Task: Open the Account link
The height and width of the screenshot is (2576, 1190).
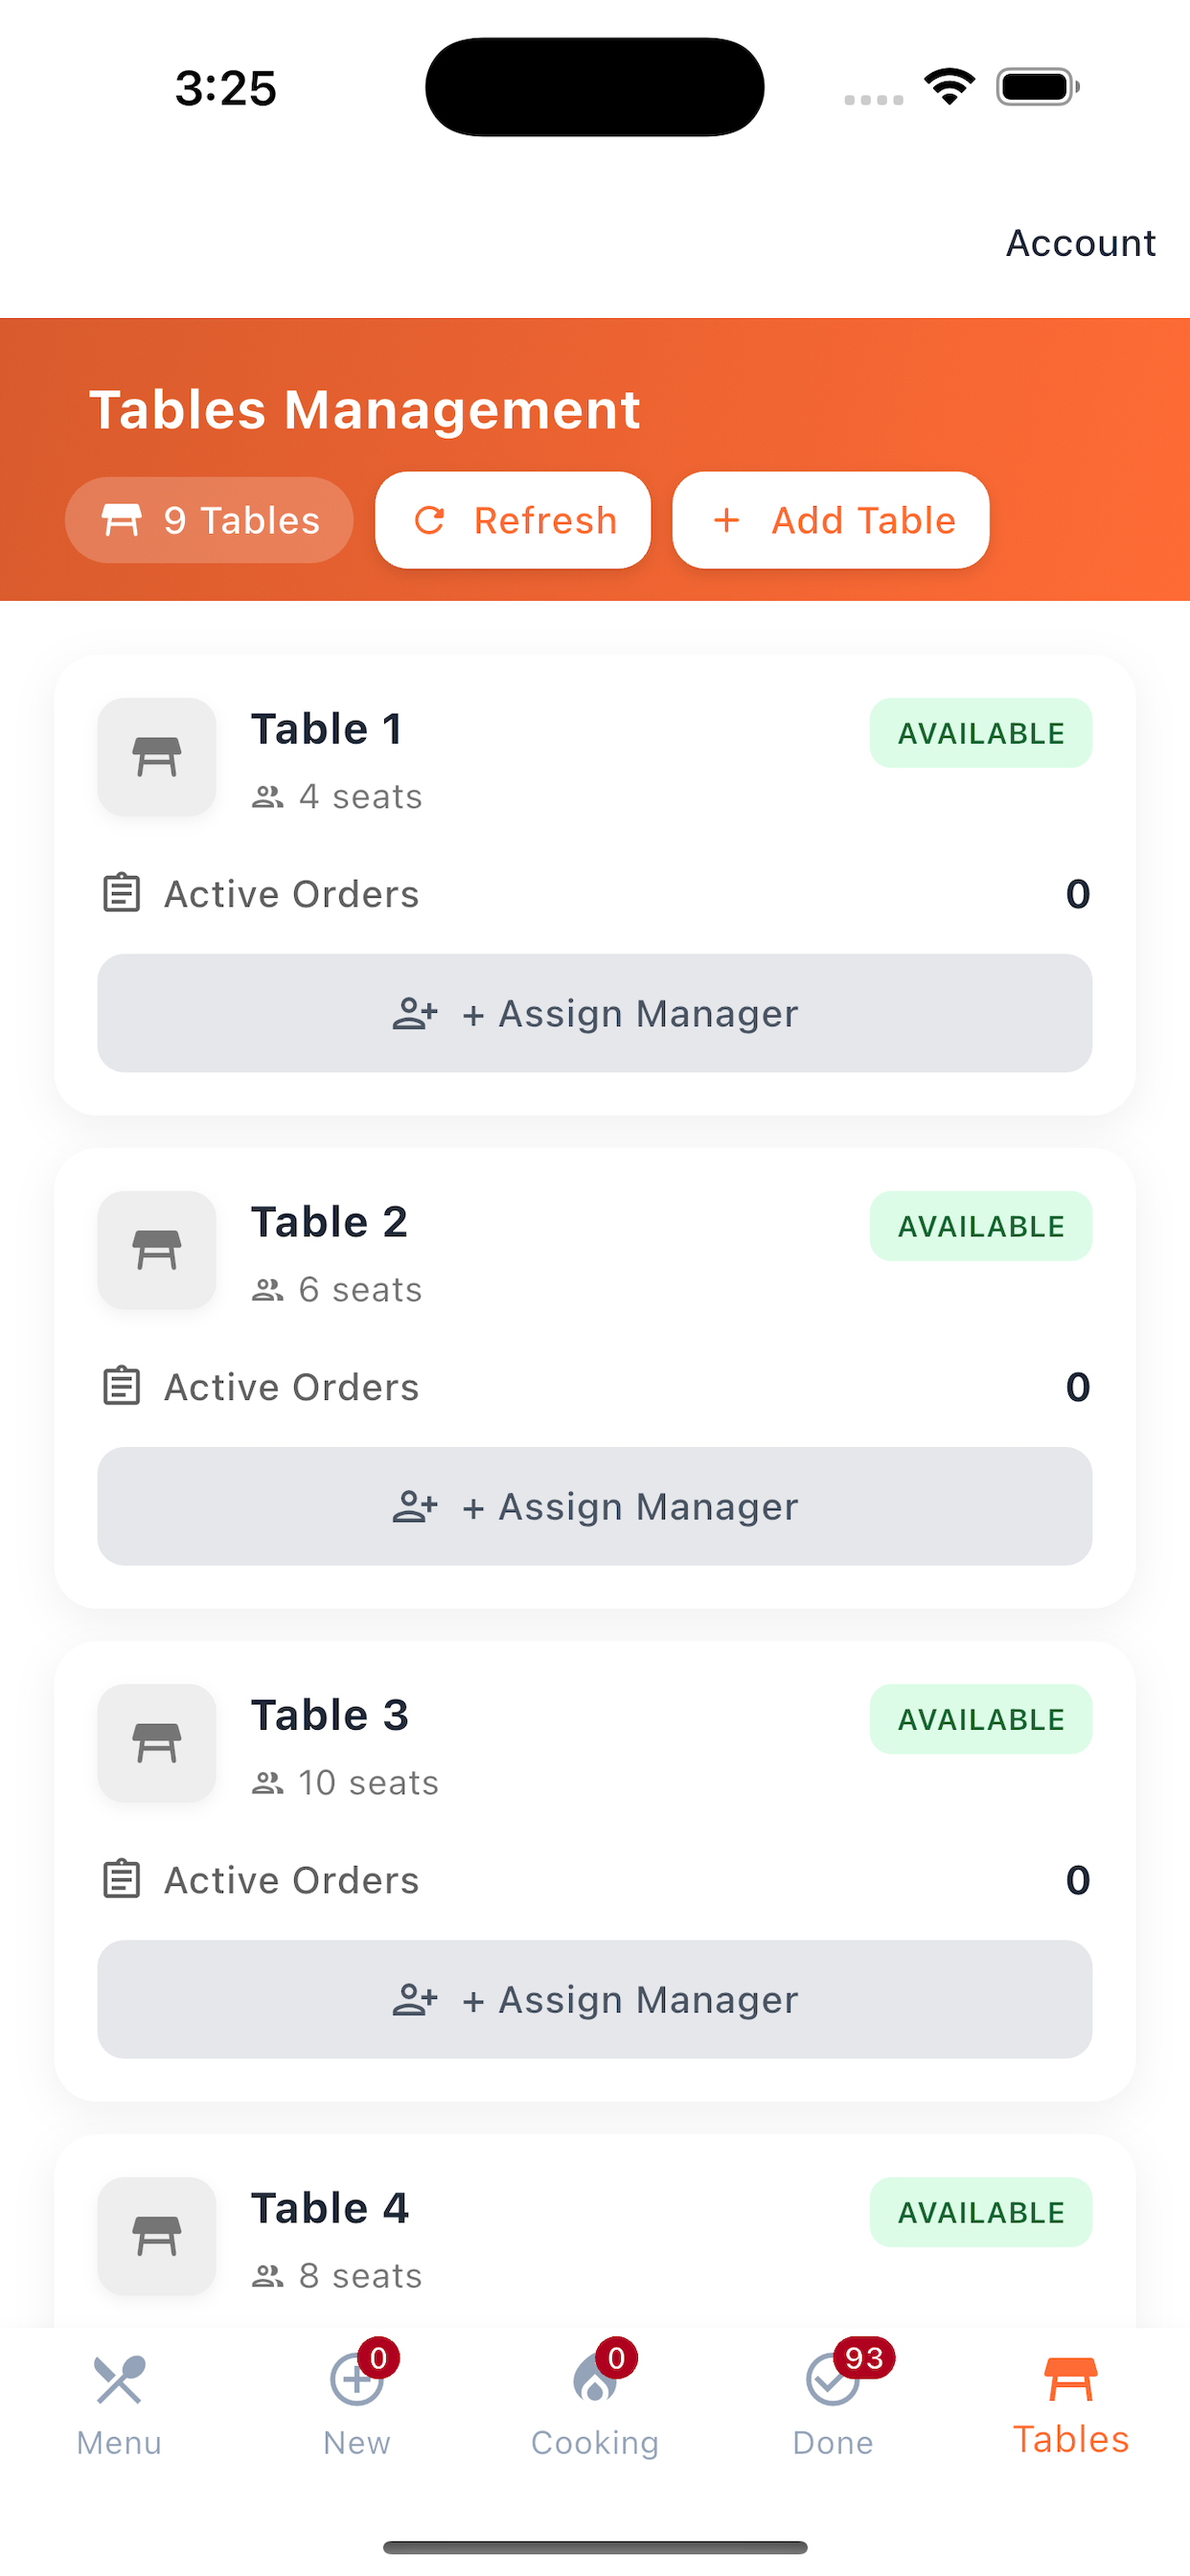Action: pyautogui.click(x=1081, y=243)
